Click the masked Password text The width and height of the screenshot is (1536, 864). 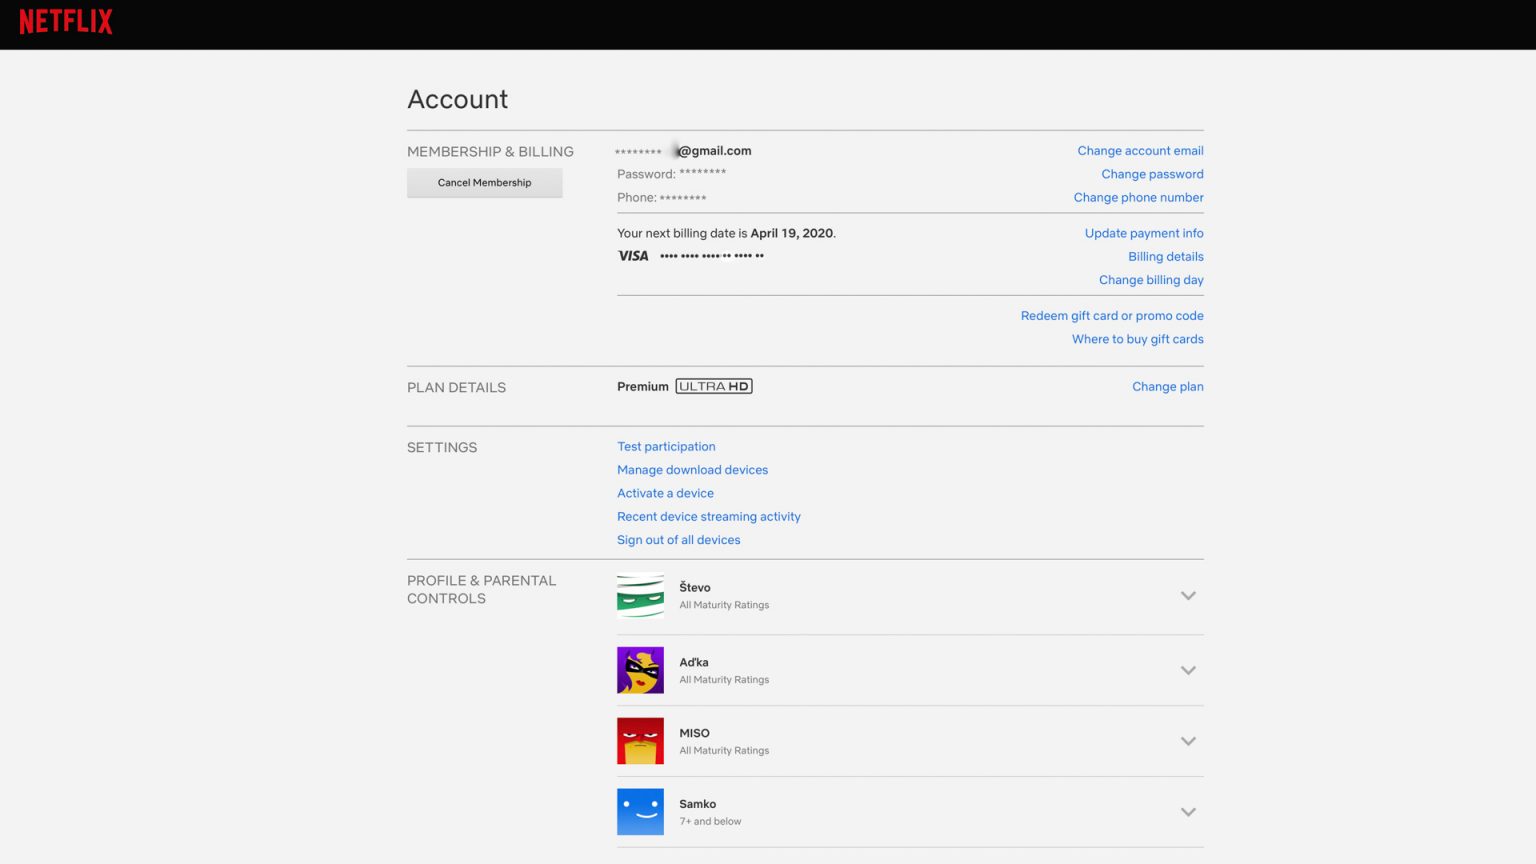(x=671, y=174)
